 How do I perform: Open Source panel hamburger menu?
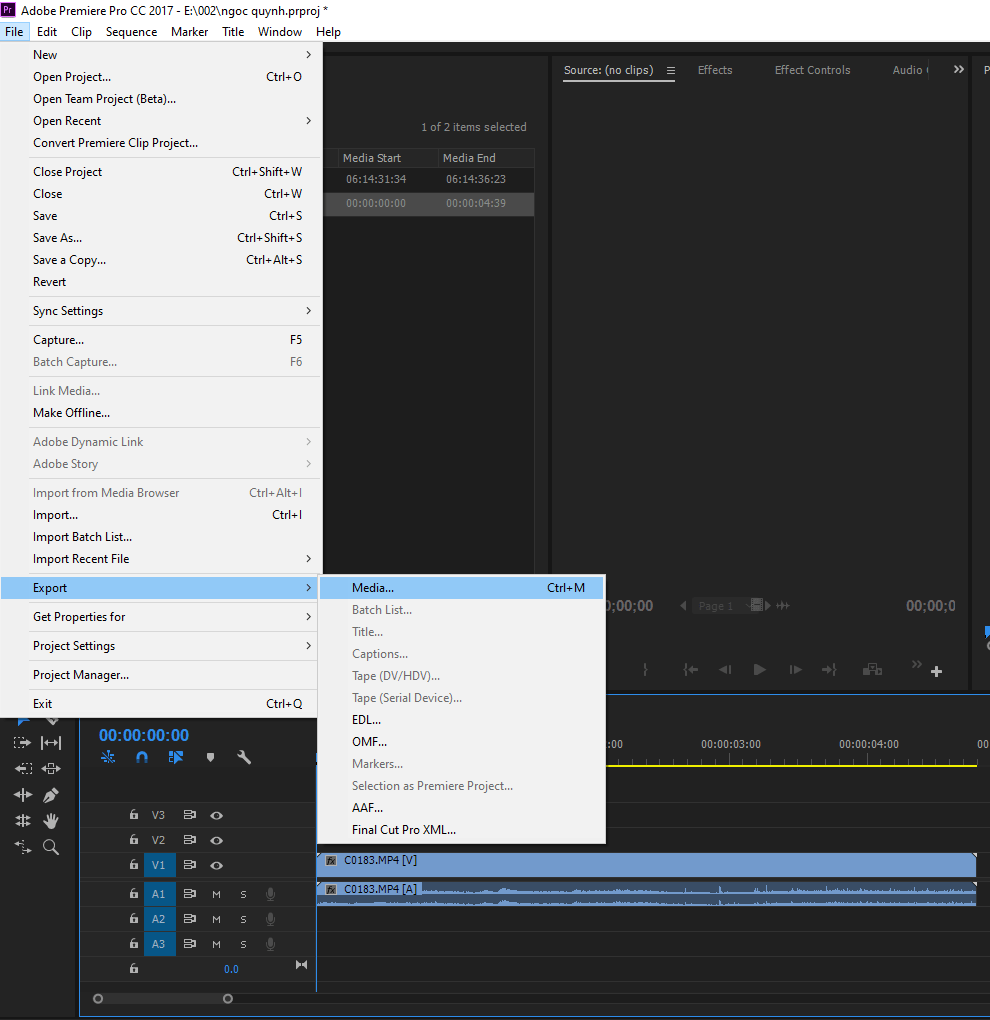click(671, 70)
